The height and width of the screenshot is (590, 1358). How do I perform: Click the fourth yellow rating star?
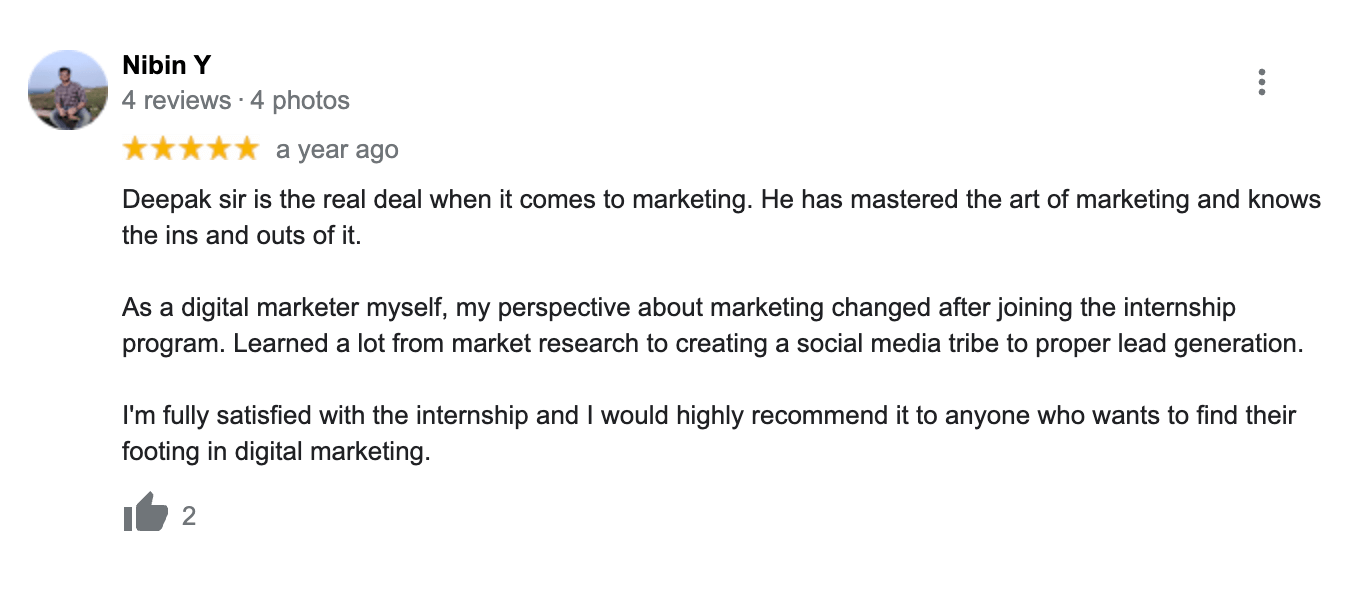point(218,149)
